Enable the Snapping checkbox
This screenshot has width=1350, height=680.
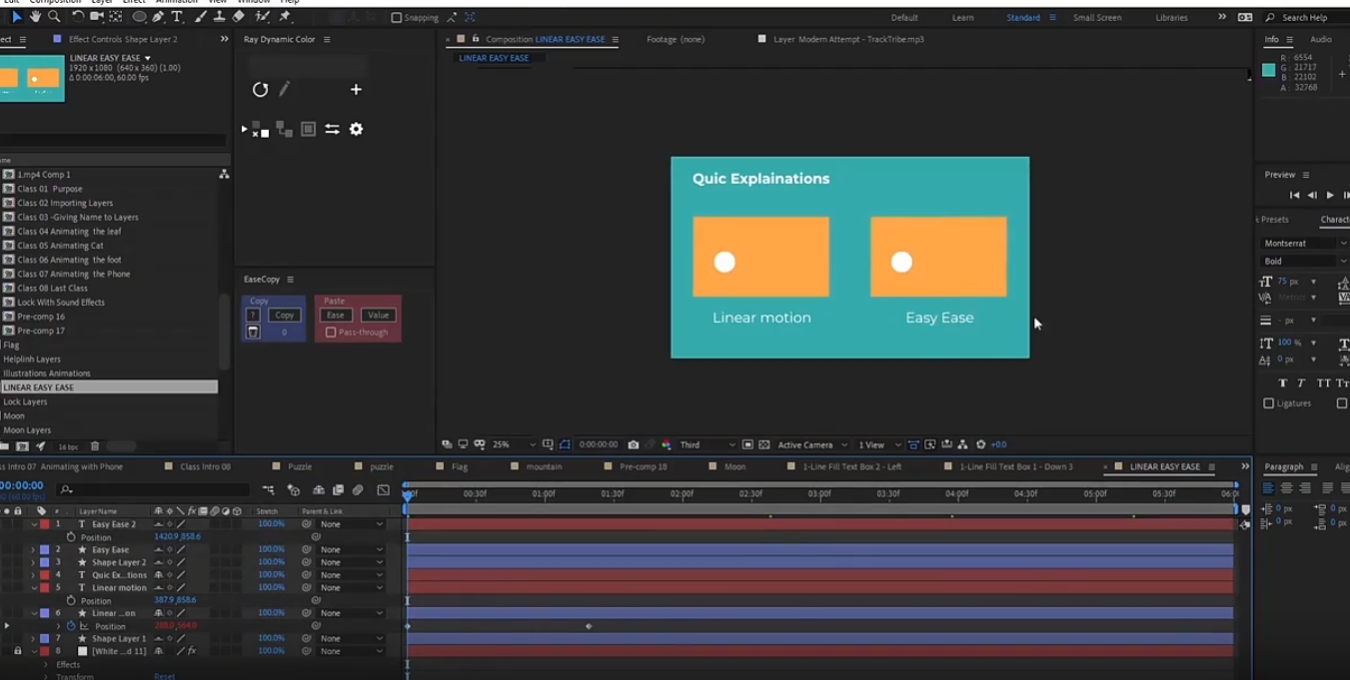tap(396, 18)
